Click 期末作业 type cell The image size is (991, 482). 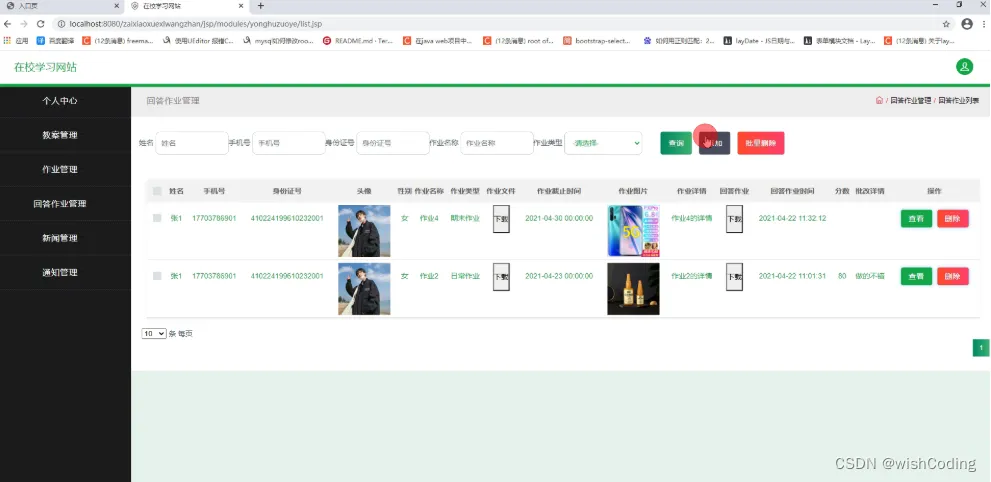click(465, 219)
